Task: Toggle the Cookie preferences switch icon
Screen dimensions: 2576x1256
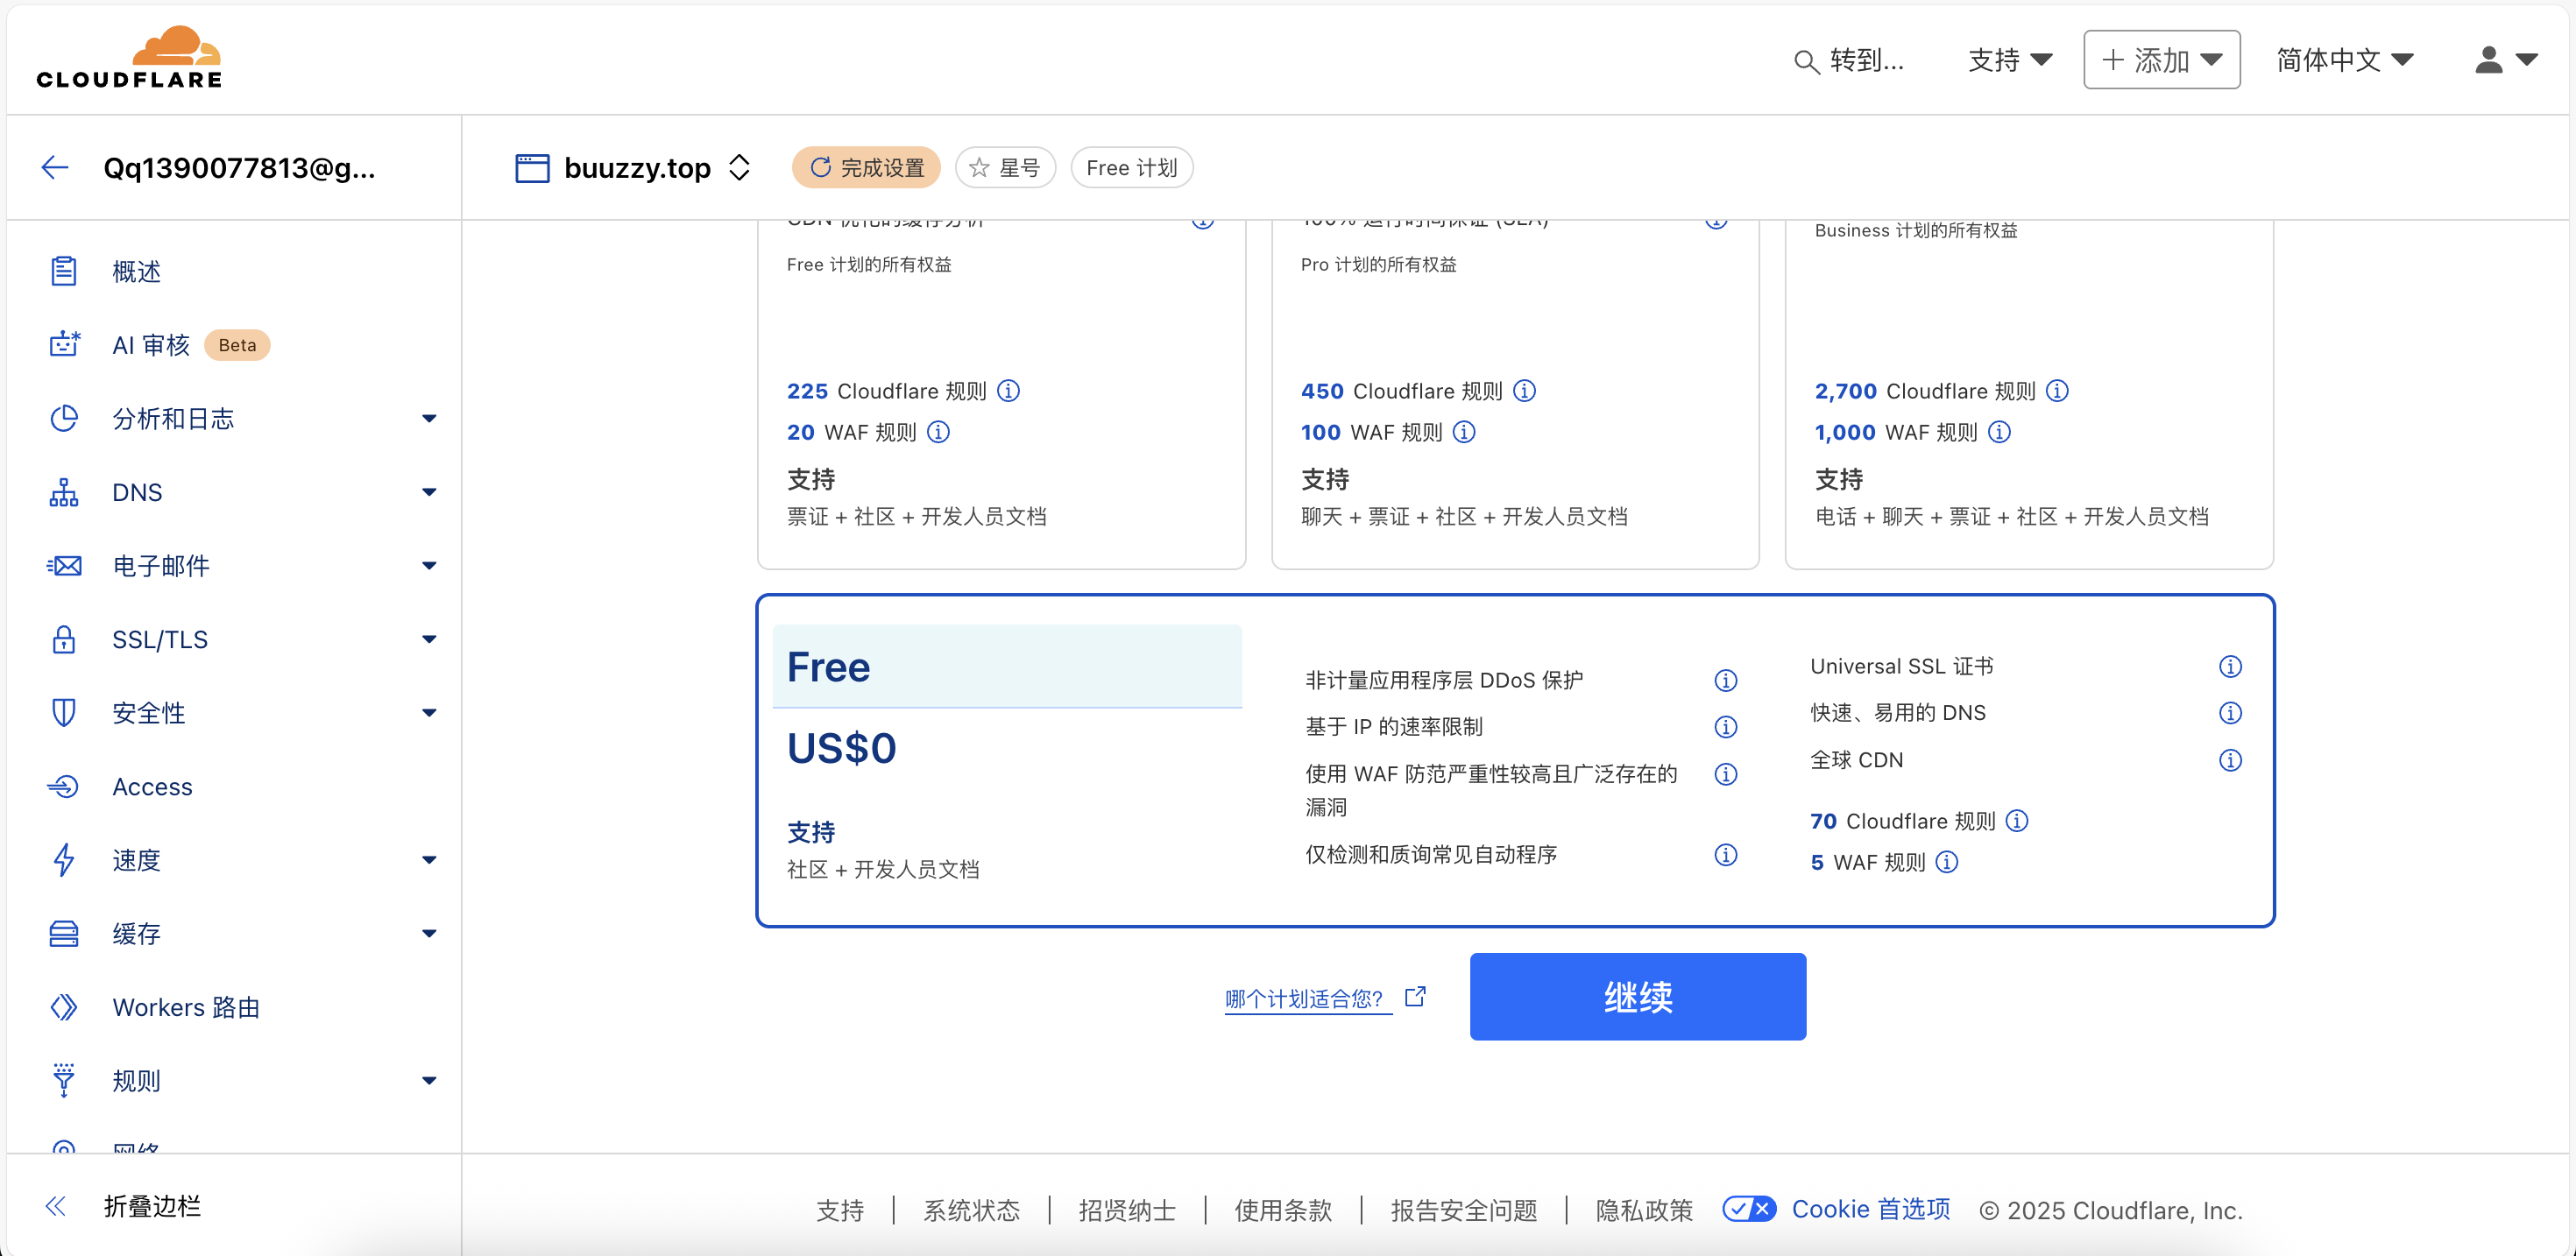Action: [1749, 1209]
